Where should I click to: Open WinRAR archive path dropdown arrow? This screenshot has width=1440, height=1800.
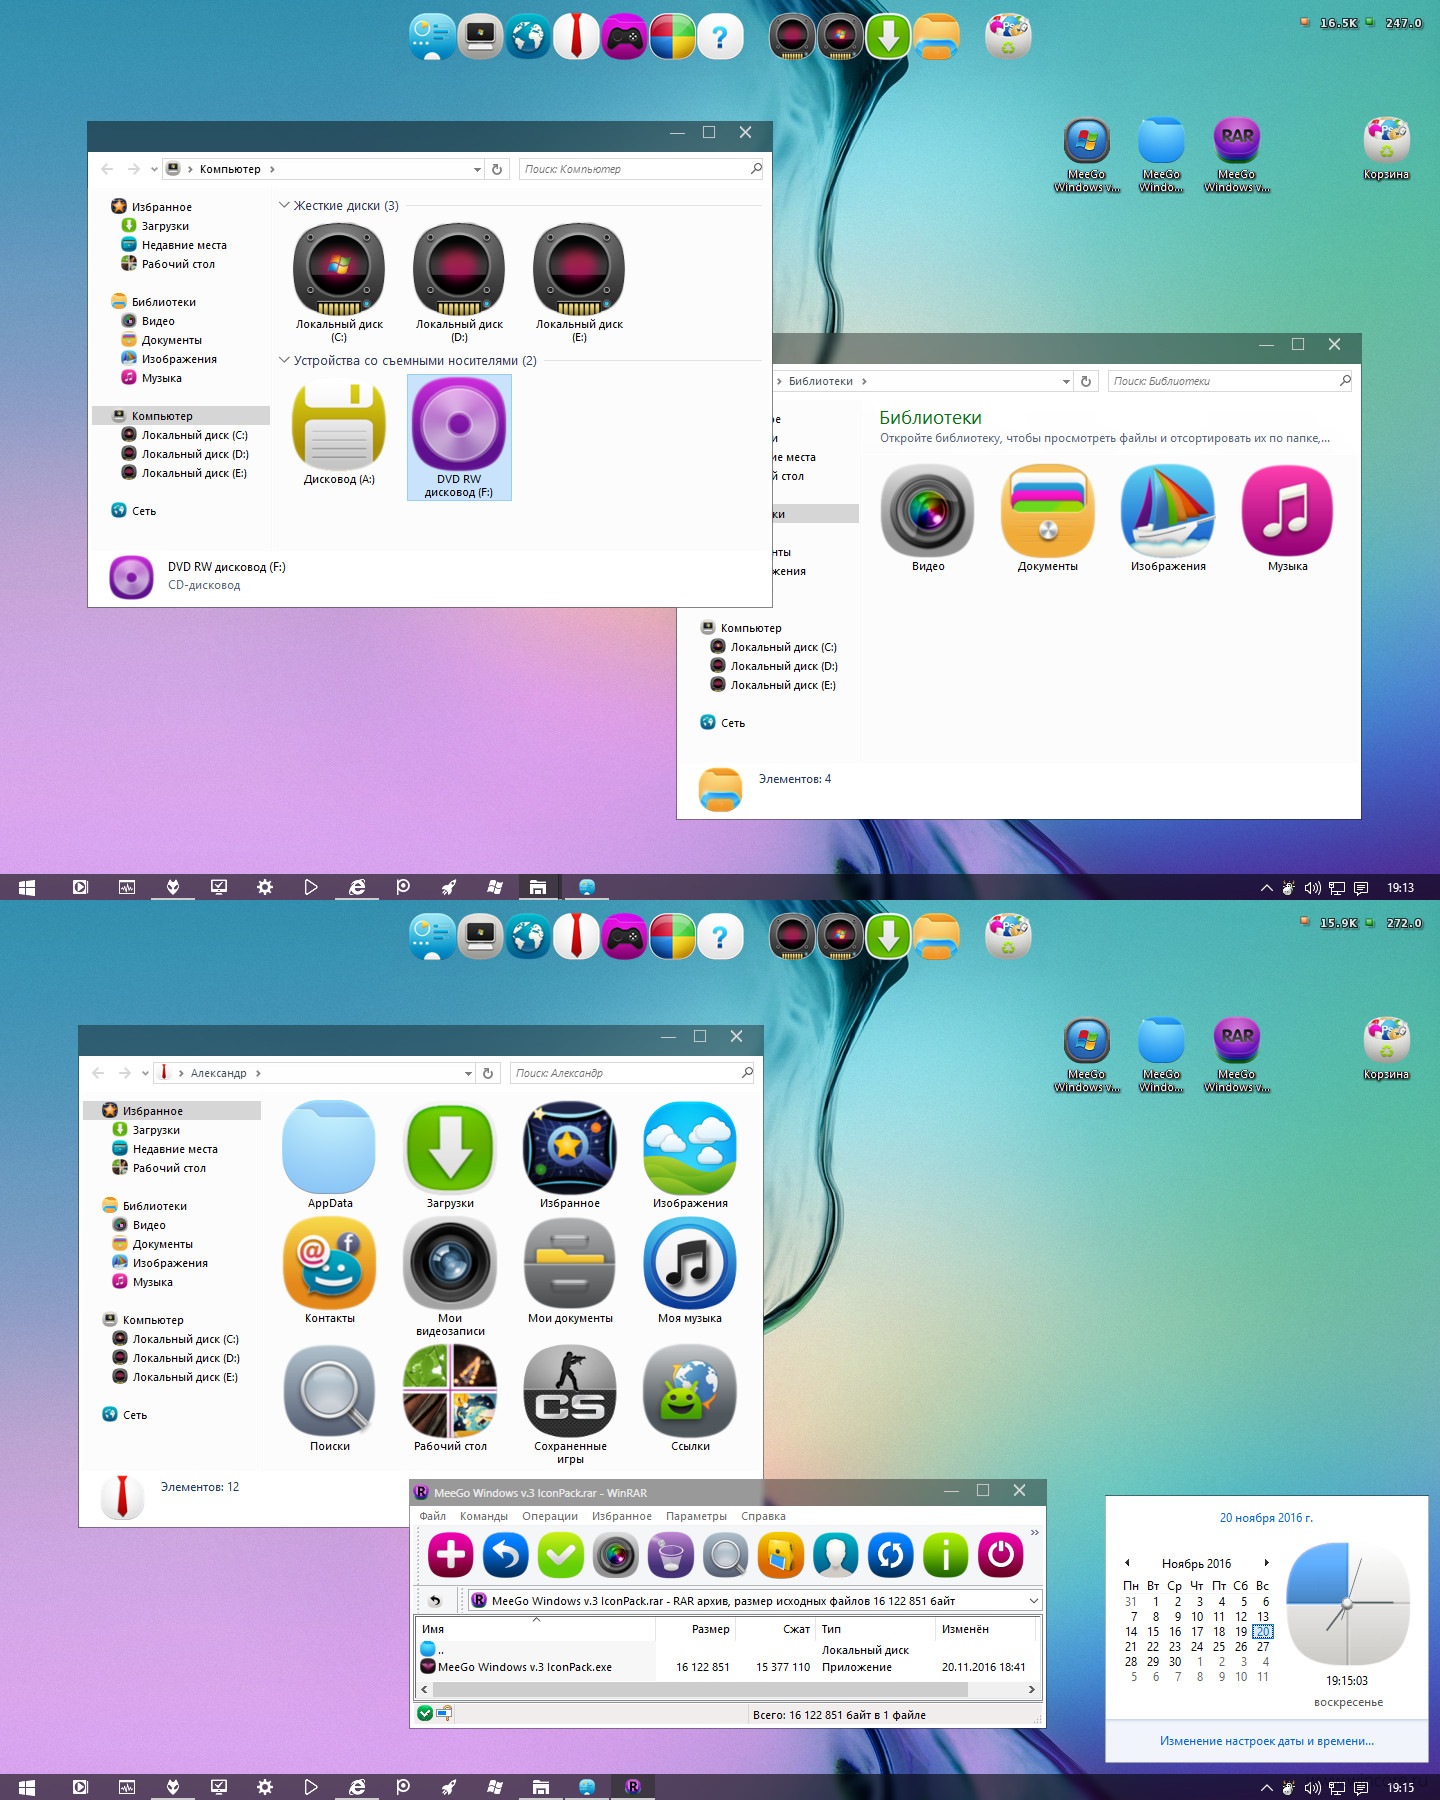[x=1033, y=1601]
